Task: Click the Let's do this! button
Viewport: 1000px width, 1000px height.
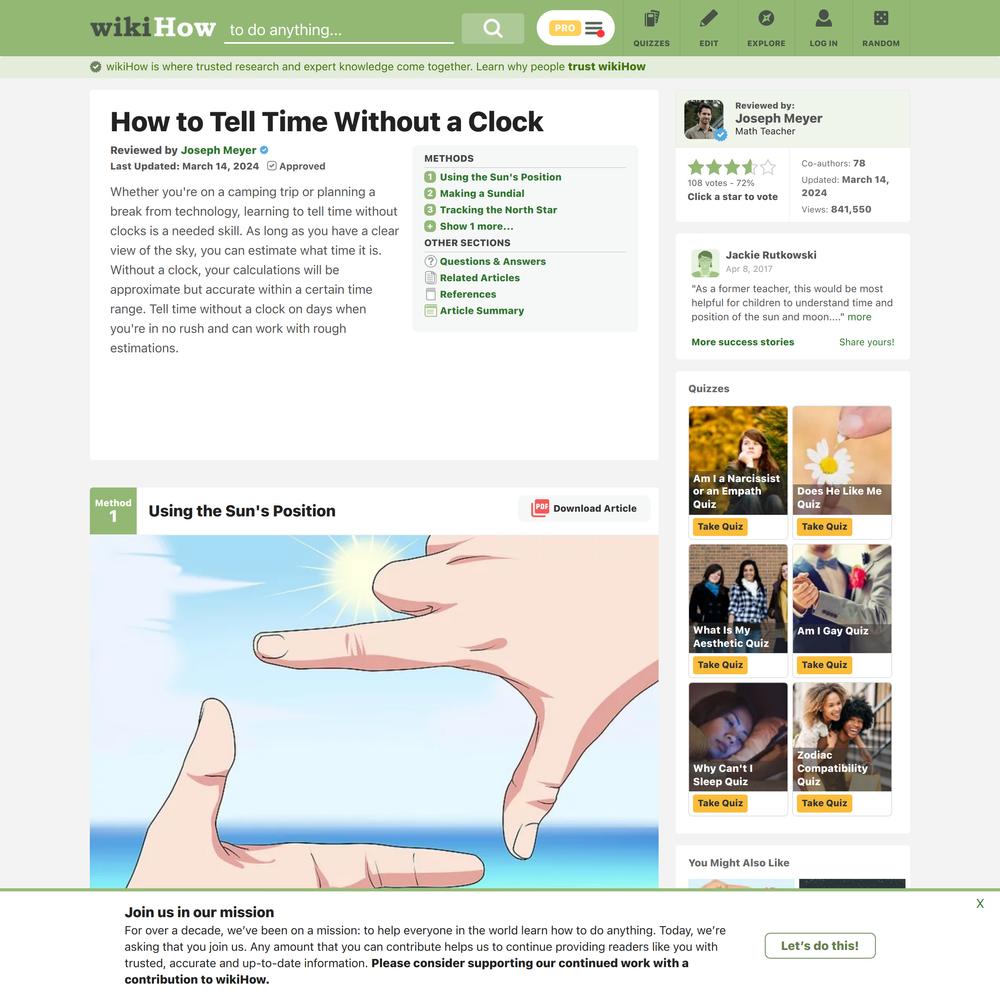Action: point(820,945)
